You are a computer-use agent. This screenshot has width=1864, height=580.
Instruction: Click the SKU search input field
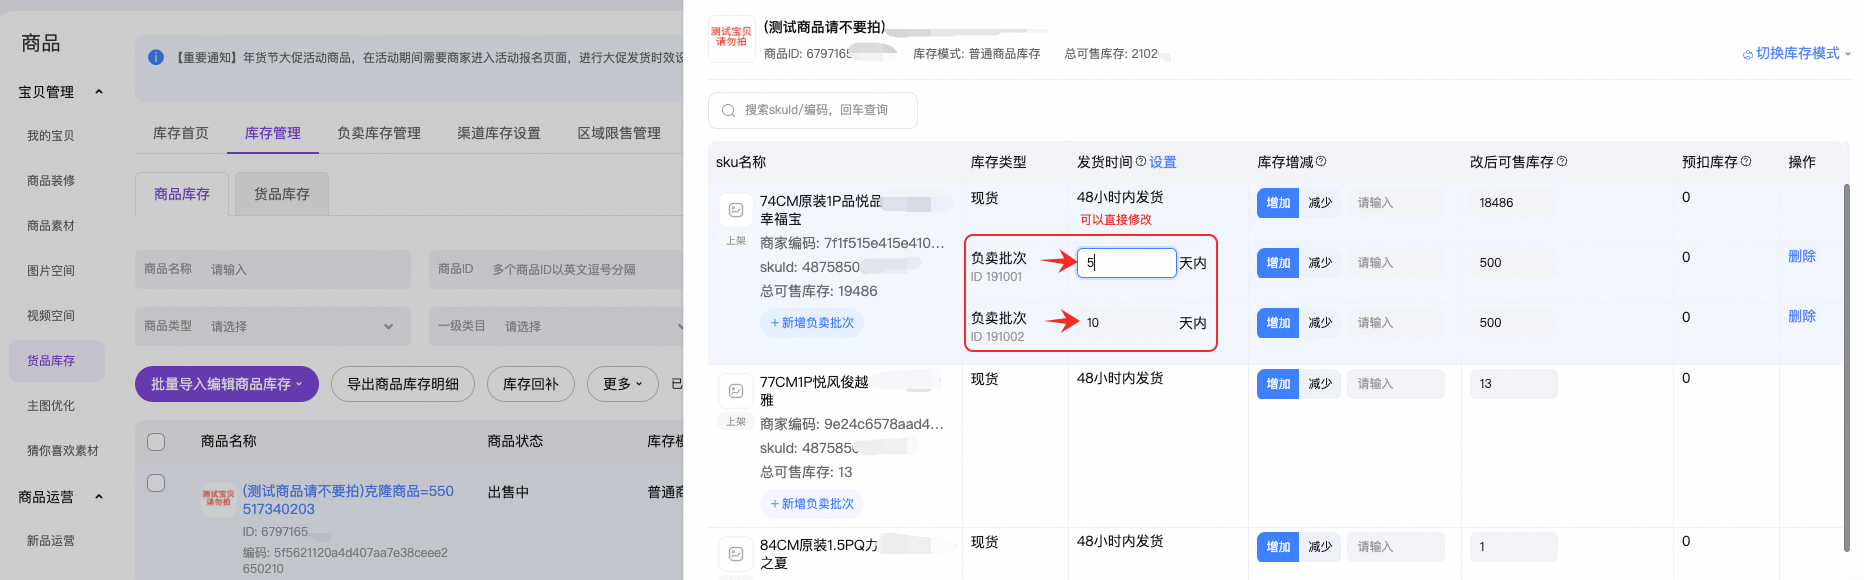coord(813,110)
